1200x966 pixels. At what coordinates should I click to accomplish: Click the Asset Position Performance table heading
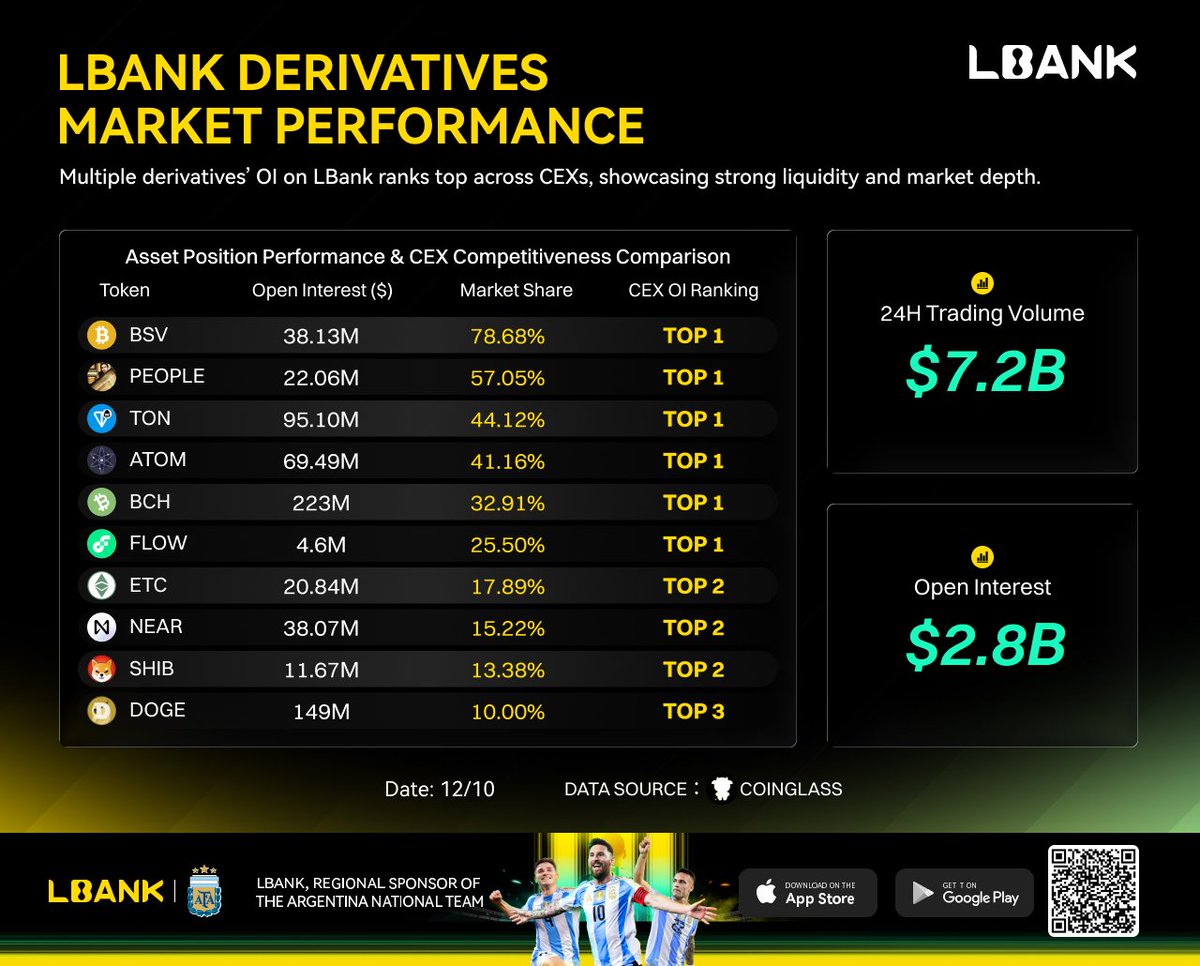tap(427, 257)
